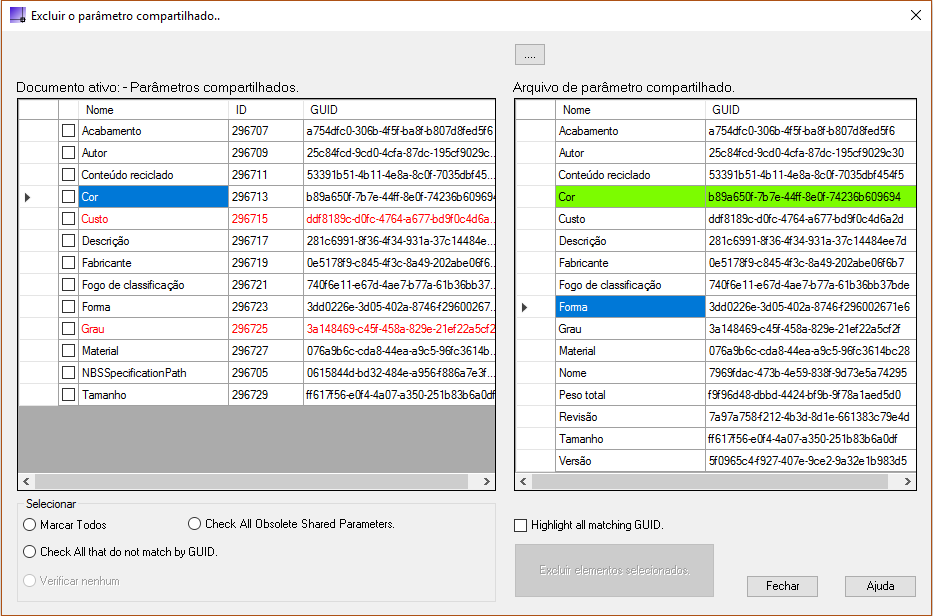
Task: Click GUID column header in left table
Action: coord(399,110)
